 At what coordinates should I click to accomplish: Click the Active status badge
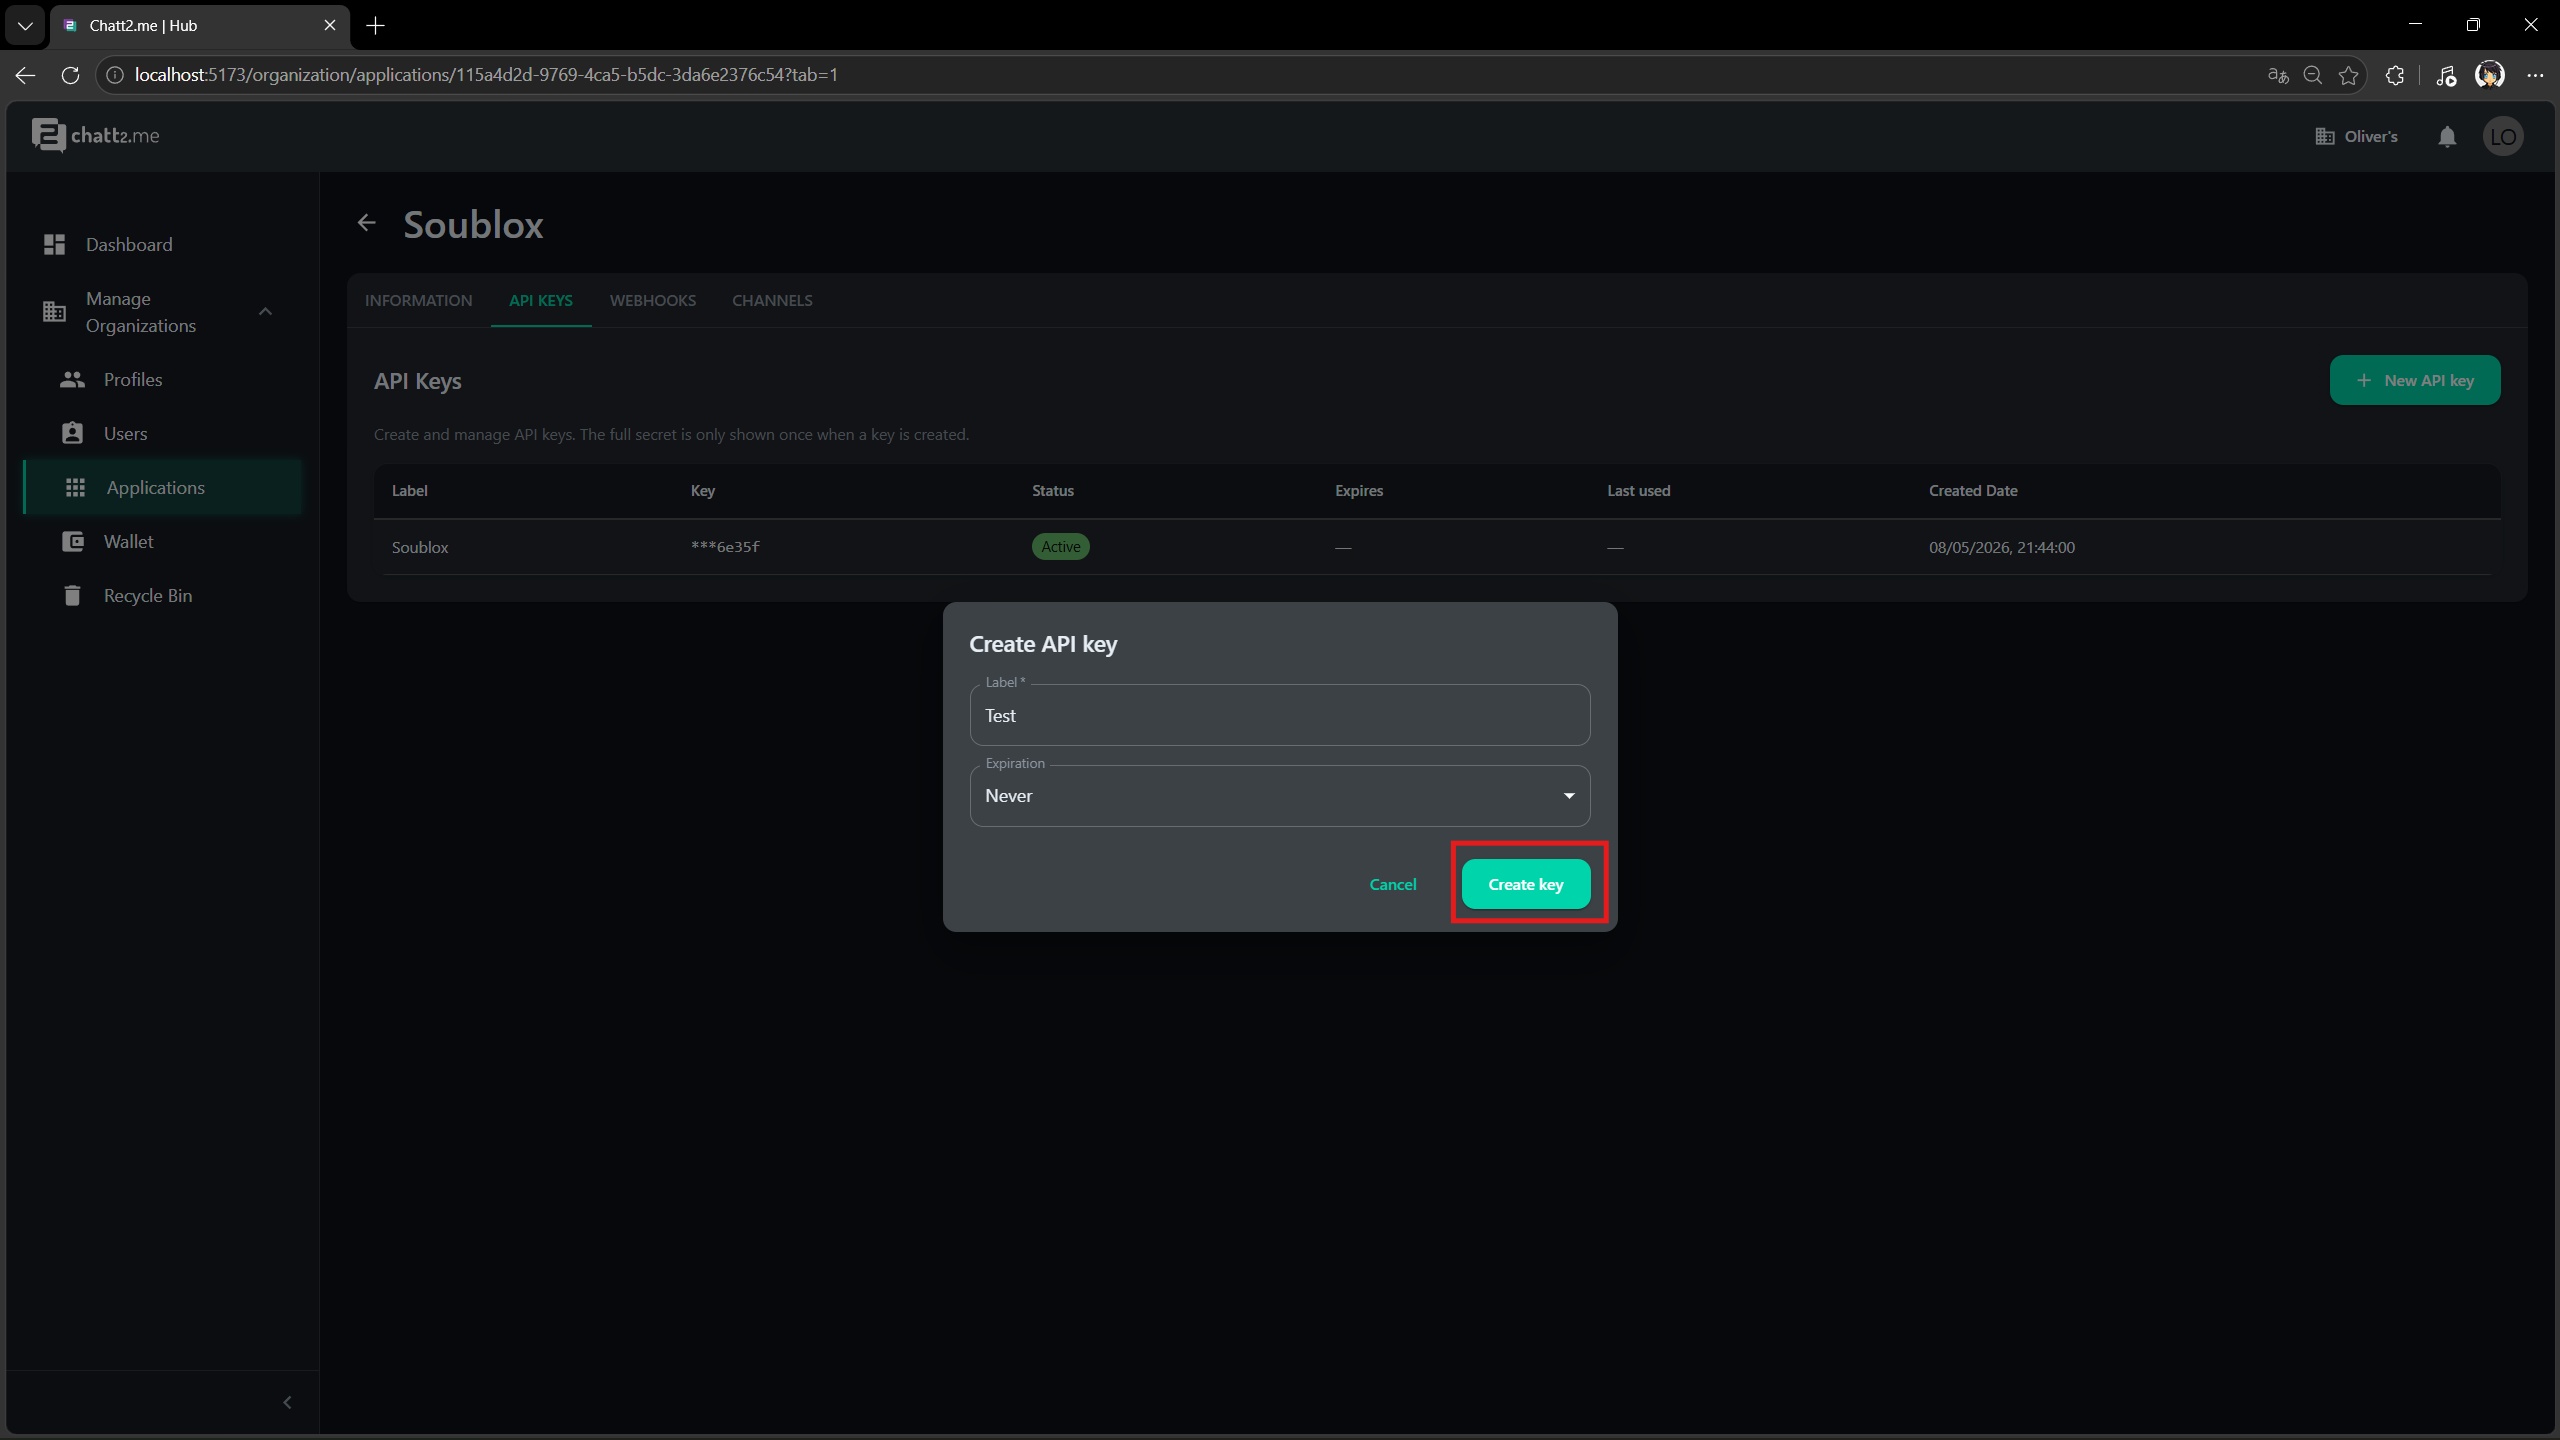click(x=1060, y=546)
